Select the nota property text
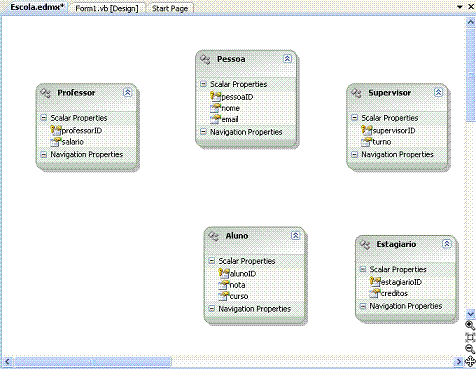 [237, 285]
